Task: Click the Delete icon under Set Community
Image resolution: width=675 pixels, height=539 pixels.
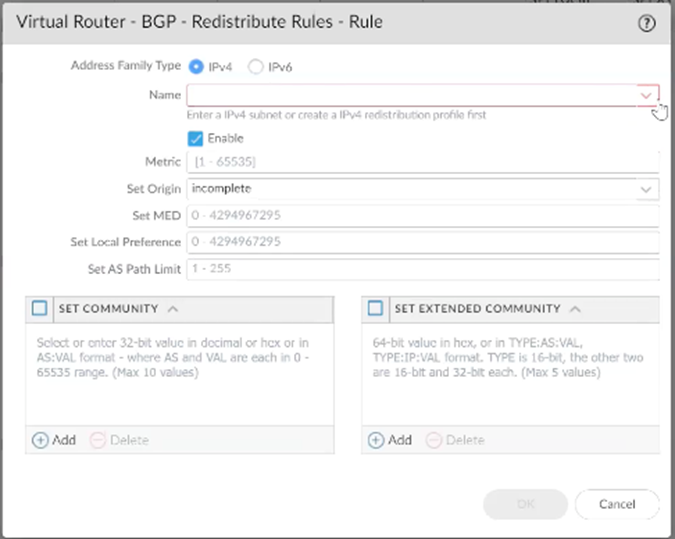Action: tap(99, 440)
